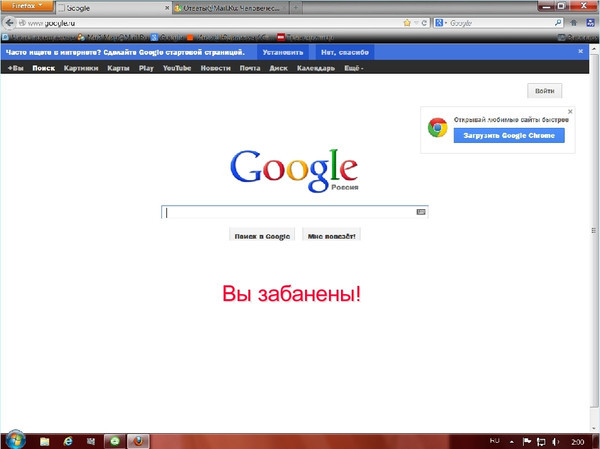Open the blue toolbar icon beside home
Screen dimensions: 600x449
point(591,23)
